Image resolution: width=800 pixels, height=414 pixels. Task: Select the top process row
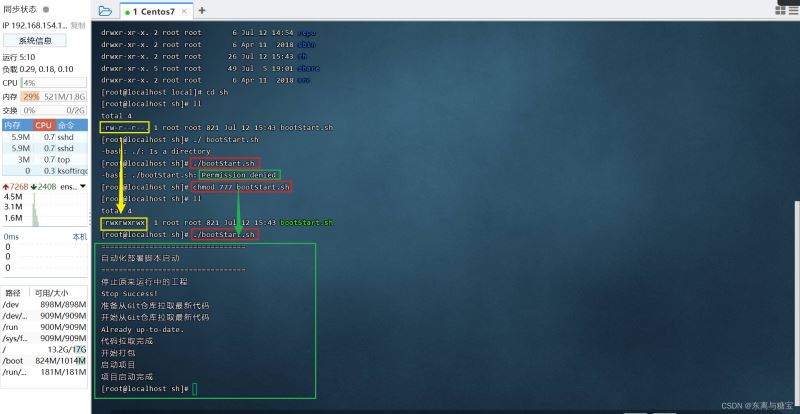[x=44, y=158]
